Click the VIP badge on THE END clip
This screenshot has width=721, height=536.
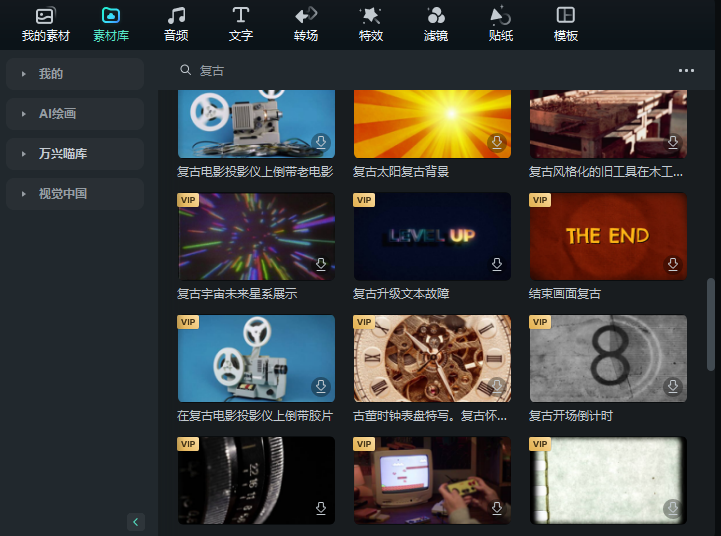tap(540, 200)
